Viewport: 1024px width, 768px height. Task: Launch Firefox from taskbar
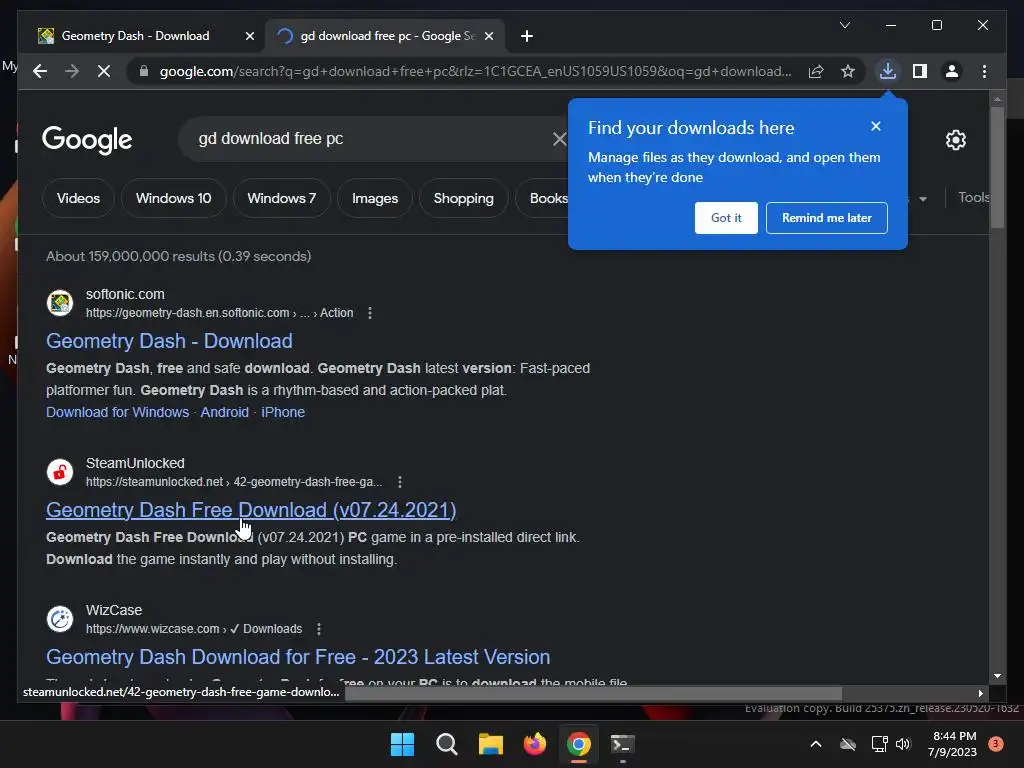coord(535,744)
